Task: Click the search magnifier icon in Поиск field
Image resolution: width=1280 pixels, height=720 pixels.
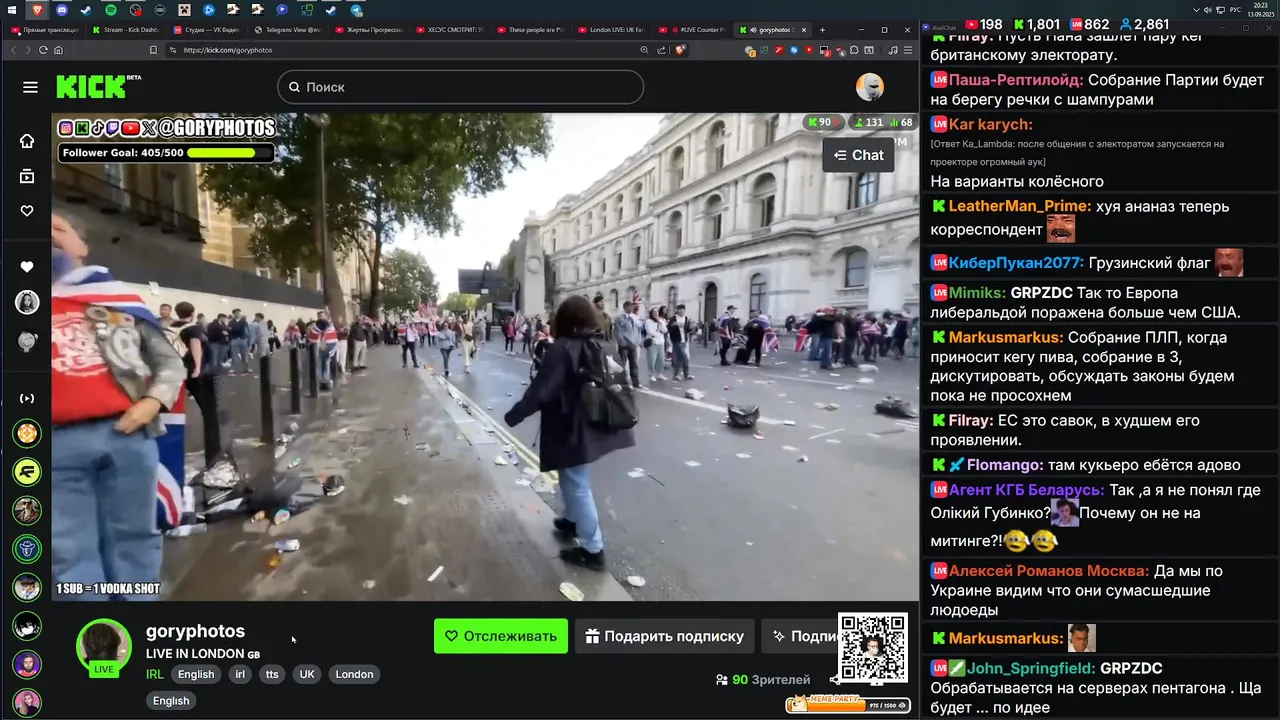Action: coord(294,87)
